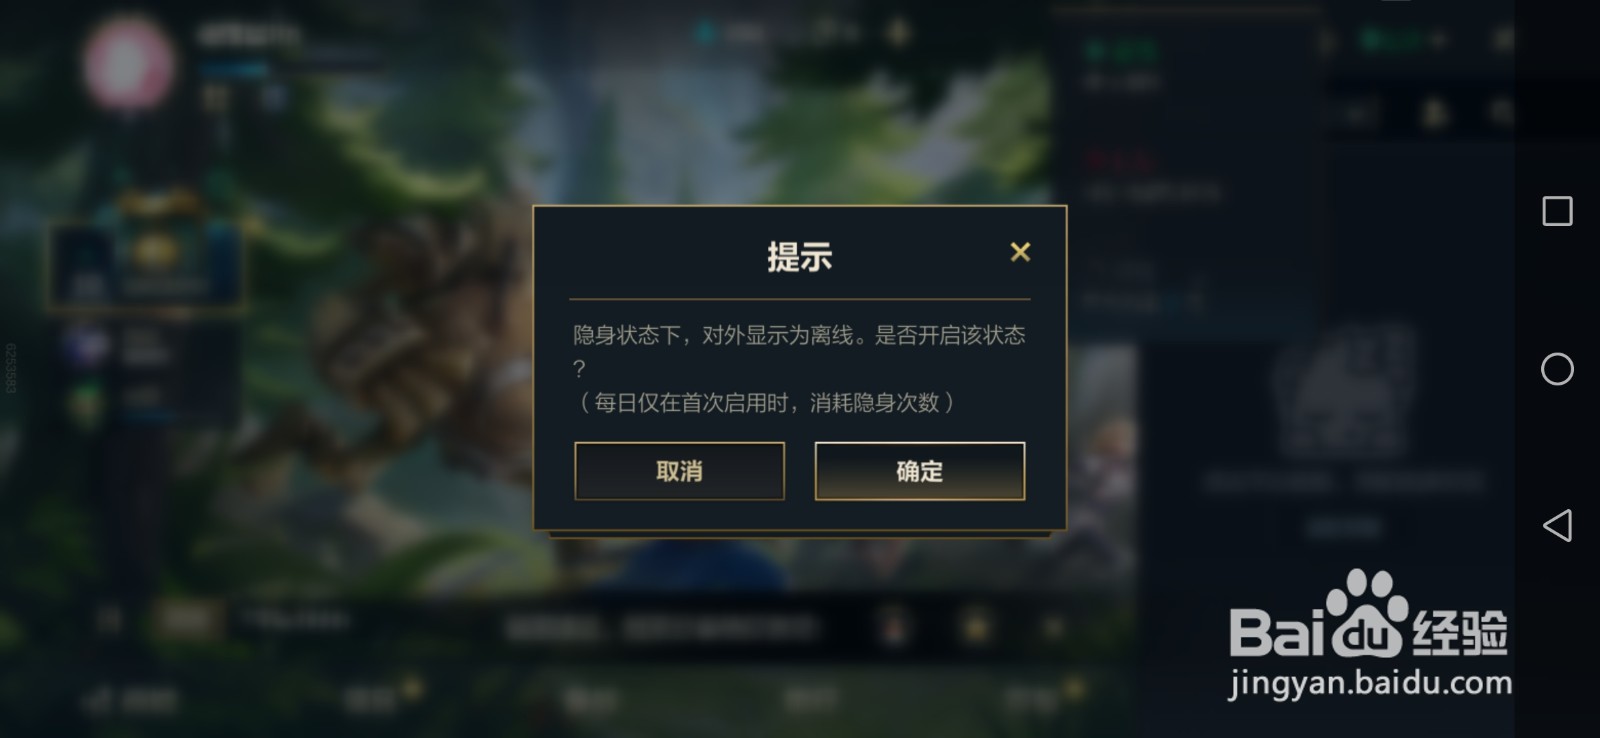The height and width of the screenshot is (738, 1600).
Task: Open the blurred pink profile avatar
Action: click(128, 62)
